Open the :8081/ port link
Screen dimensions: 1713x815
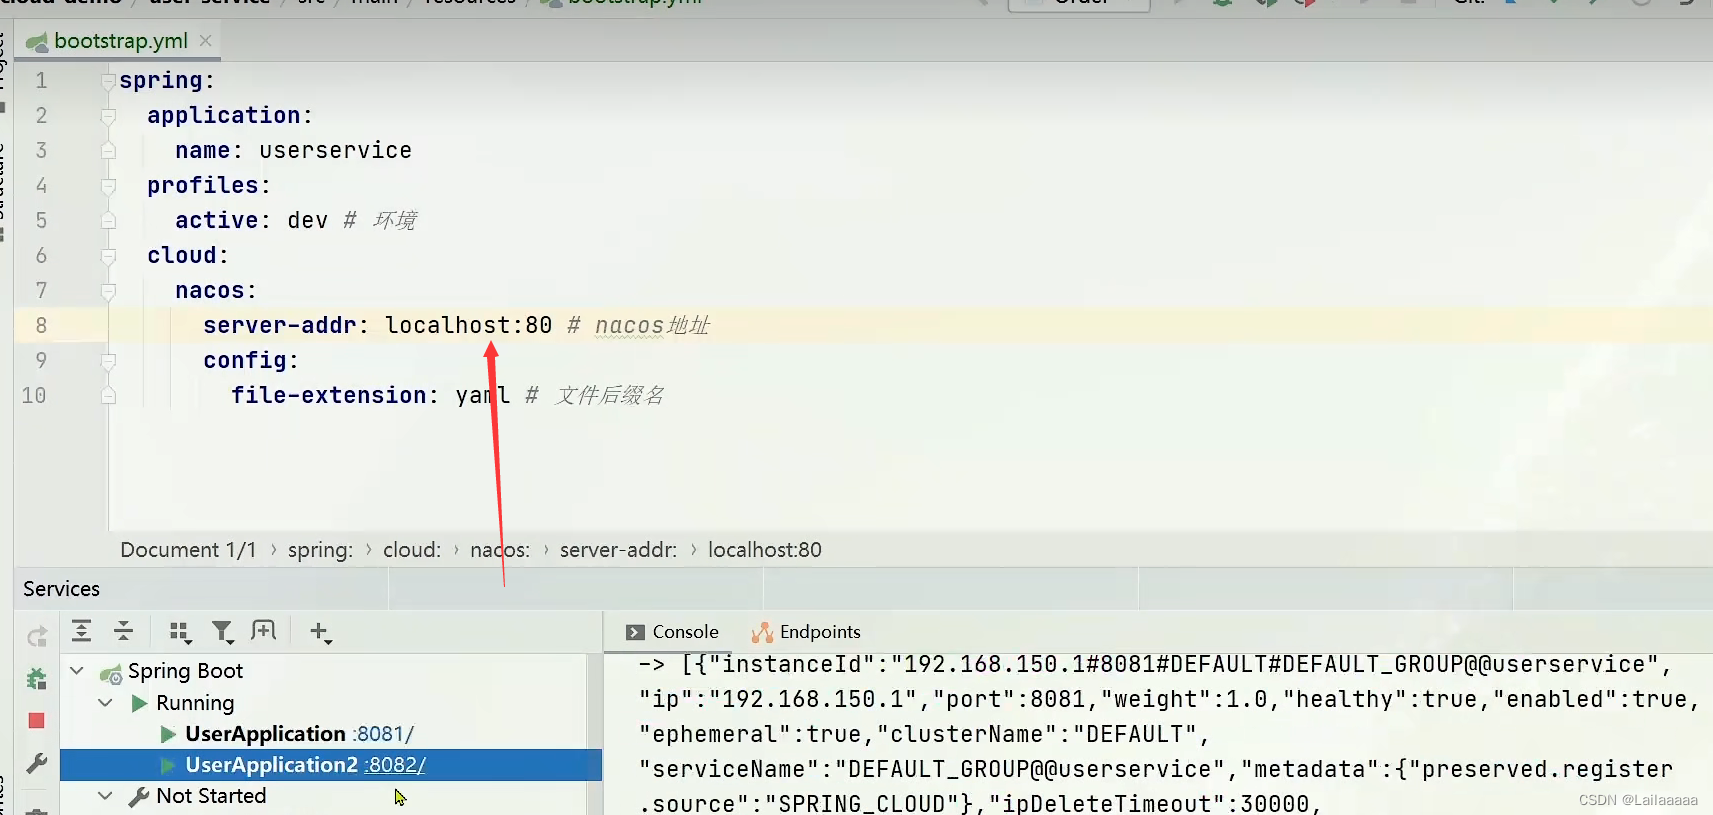click(x=383, y=734)
